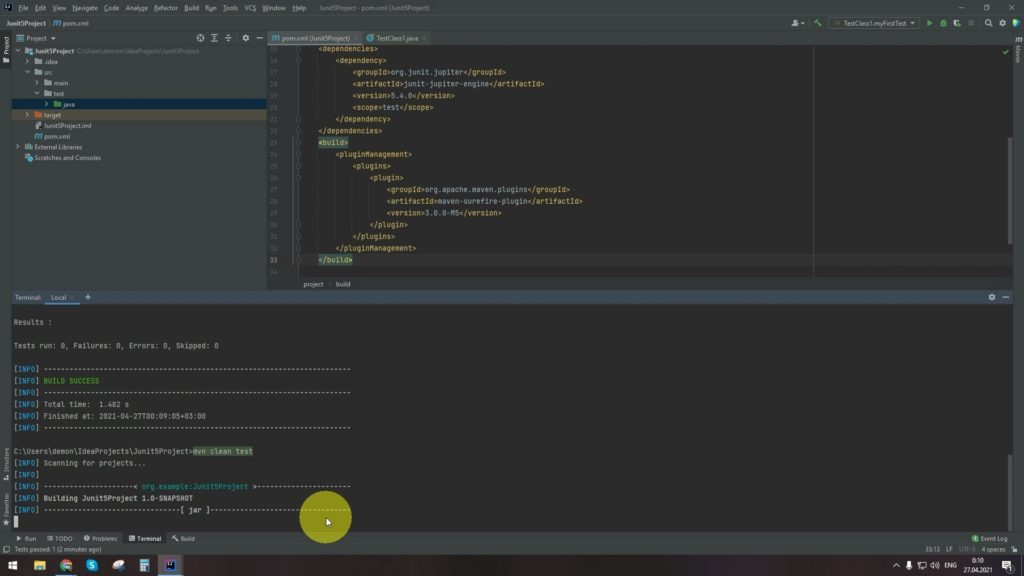Open Structure tool window on left edge
The height and width of the screenshot is (576, 1024).
6,464
